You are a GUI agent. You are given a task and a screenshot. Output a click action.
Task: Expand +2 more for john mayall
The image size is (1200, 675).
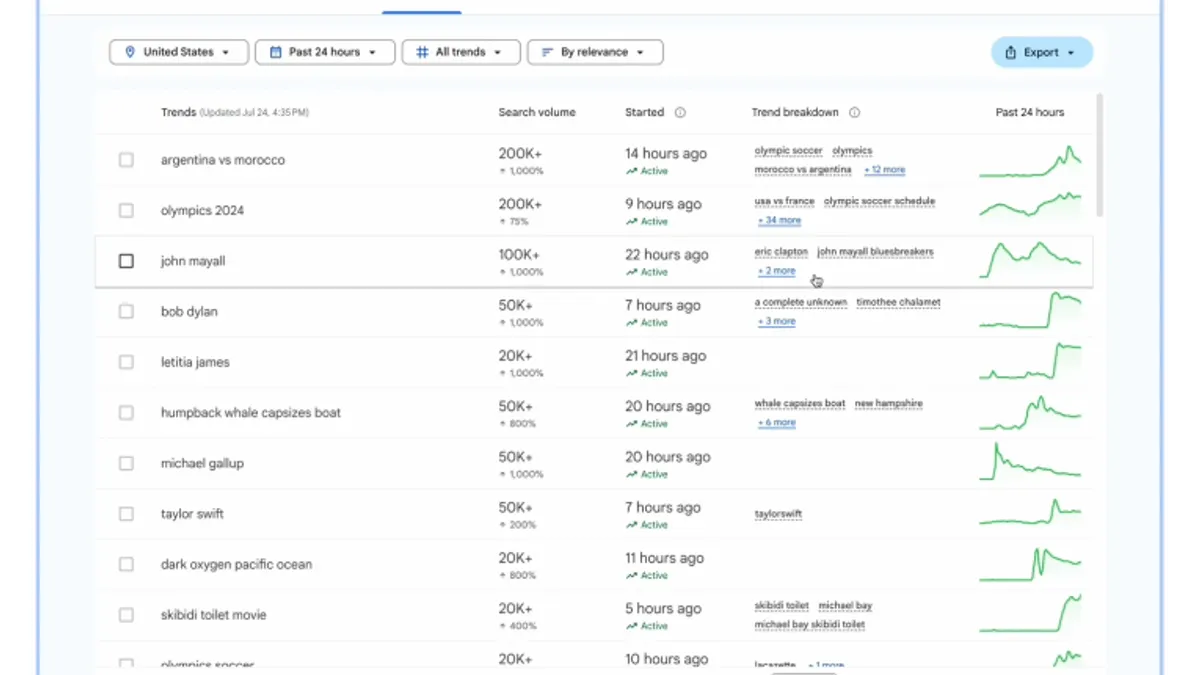tap(777, 271)
